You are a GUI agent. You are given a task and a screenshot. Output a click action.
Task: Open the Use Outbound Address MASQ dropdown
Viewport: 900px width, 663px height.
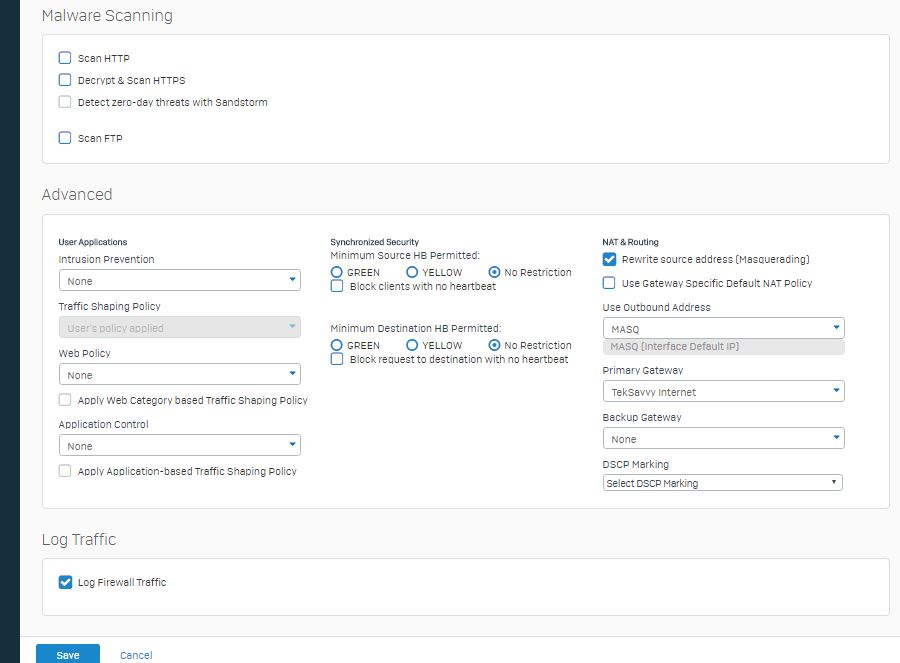pos(724,328)
